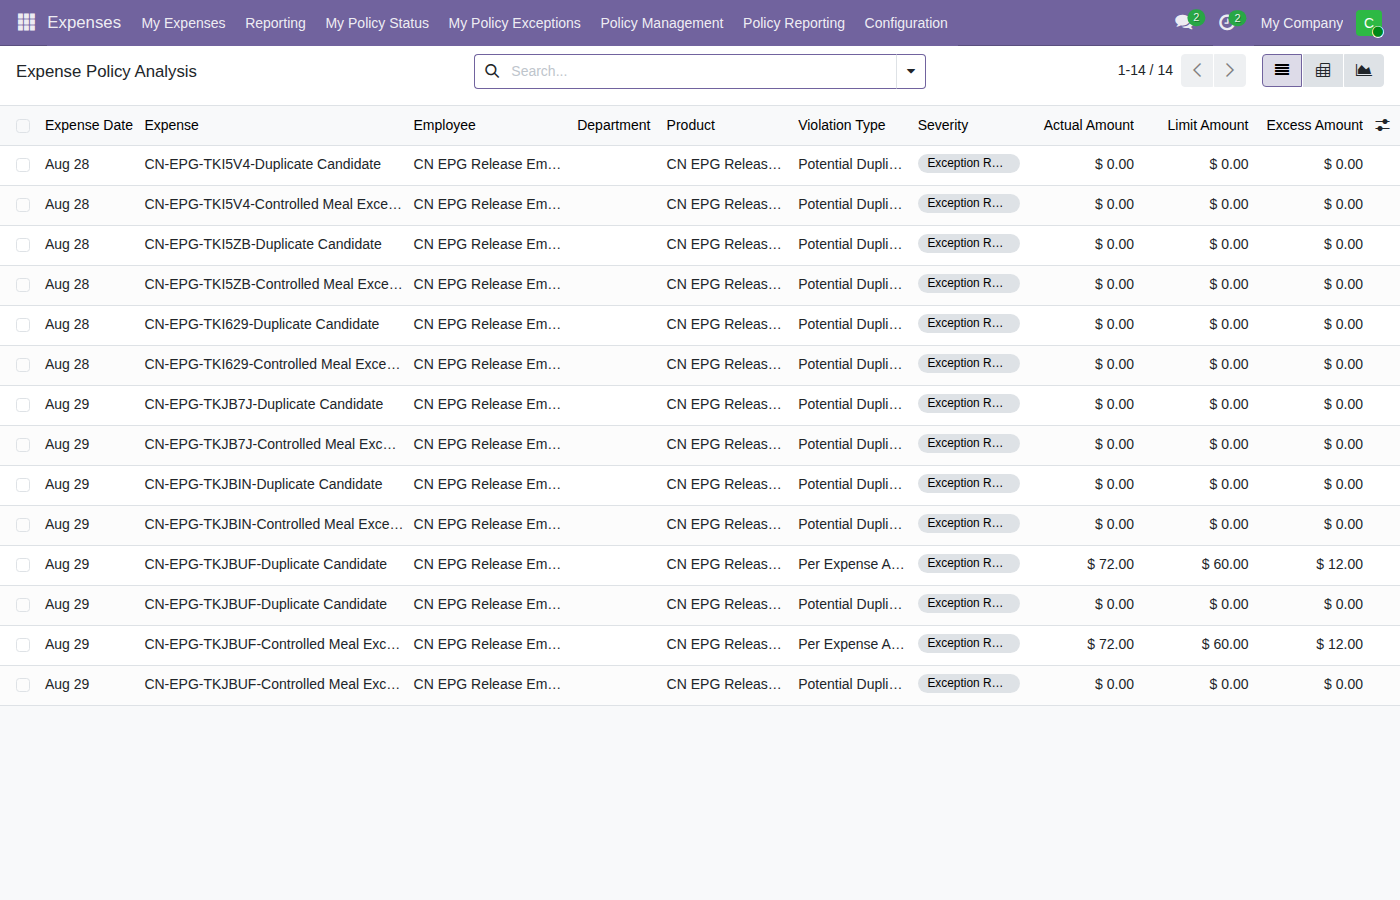
Task: Open the activities clock icon
Action: [1227, 22]
